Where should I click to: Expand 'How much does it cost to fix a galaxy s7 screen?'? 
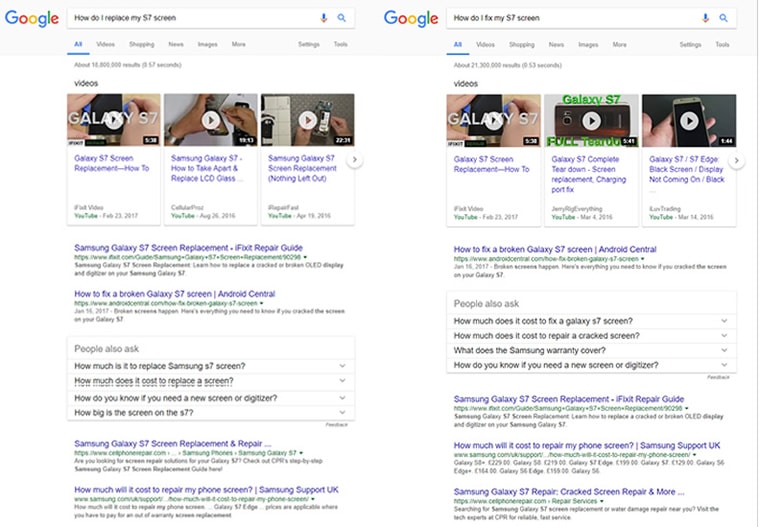click(591, 321)
